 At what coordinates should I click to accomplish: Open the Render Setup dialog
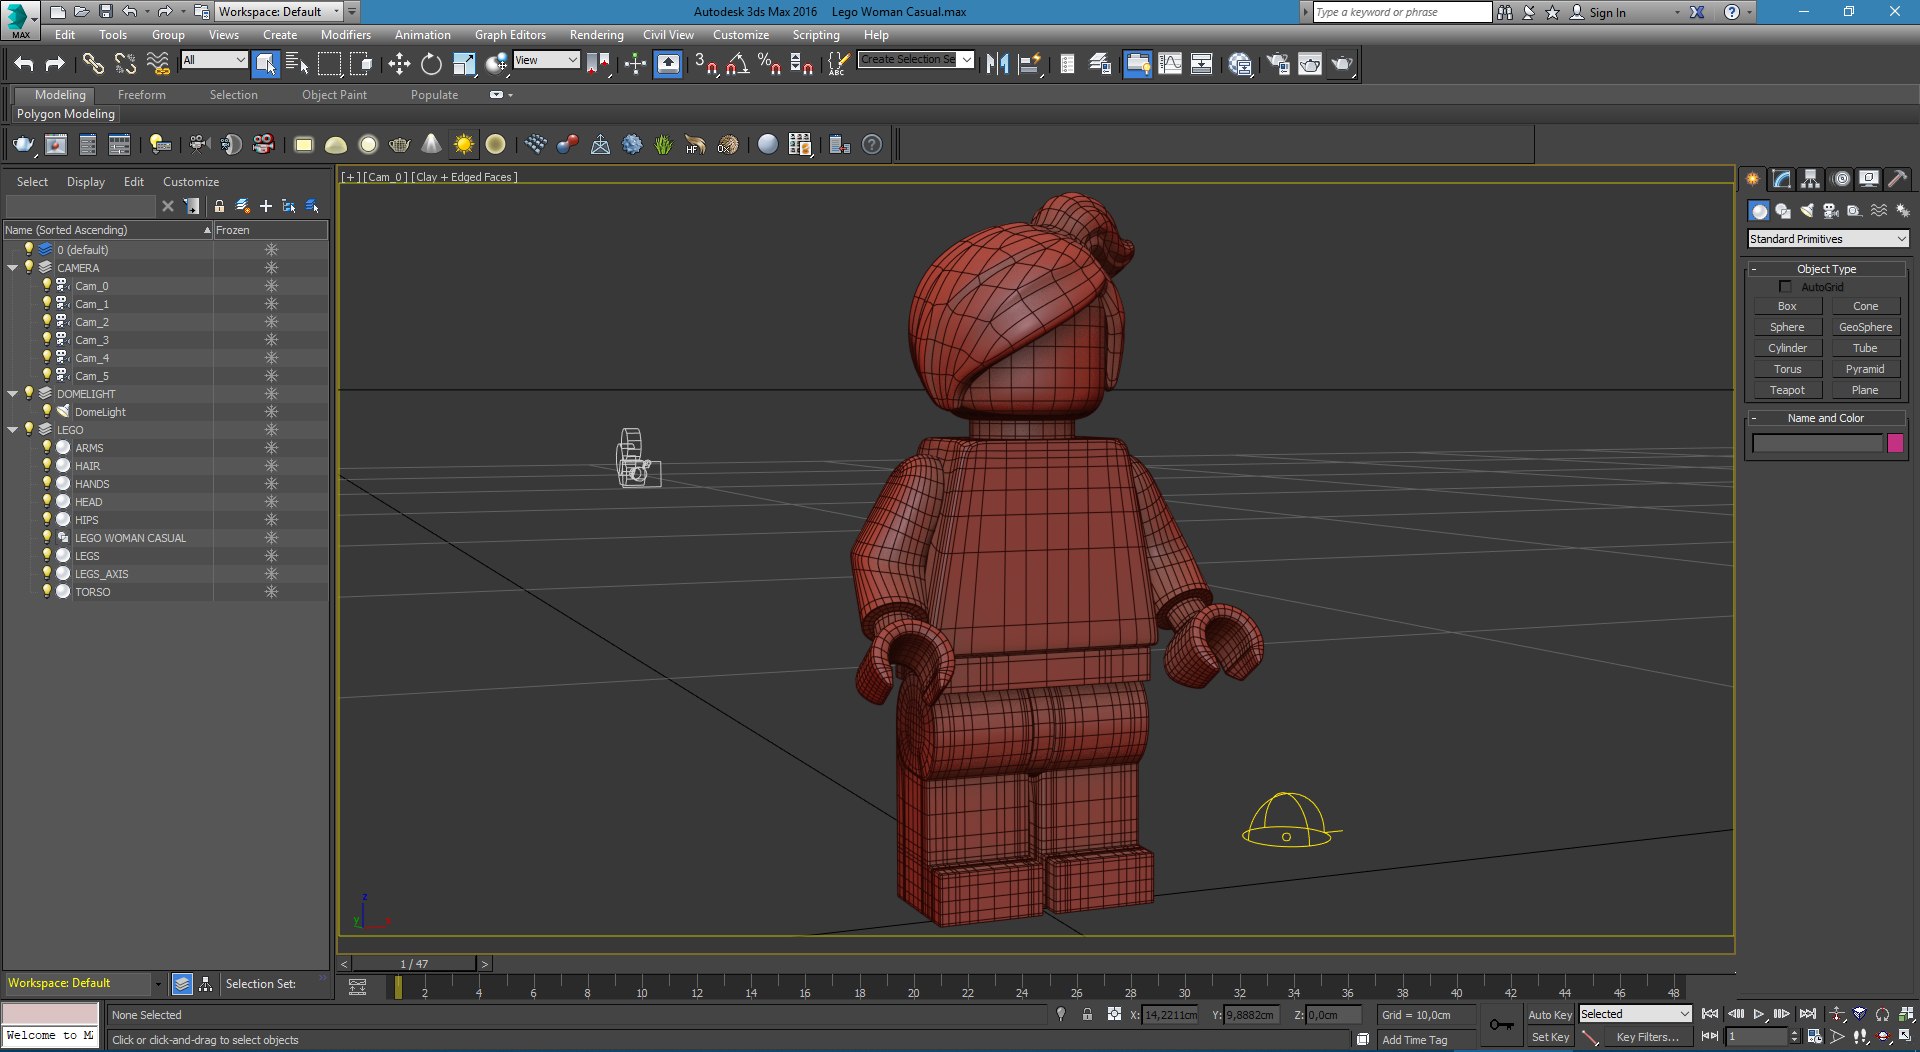[x=1278, y=64]
